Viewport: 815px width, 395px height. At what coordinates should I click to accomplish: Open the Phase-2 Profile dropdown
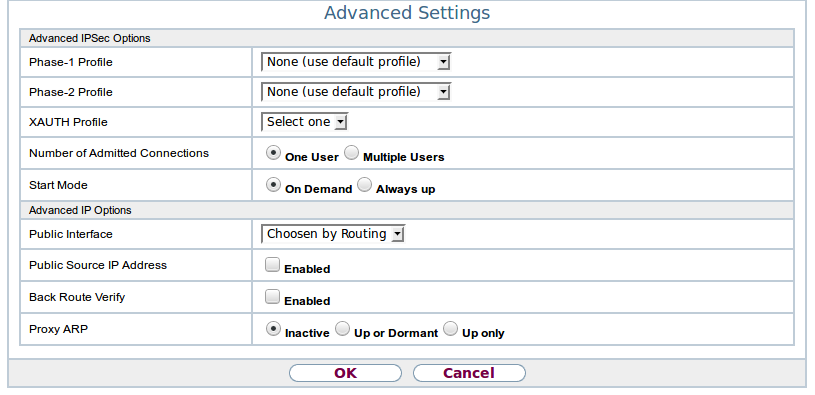[356, 92]
